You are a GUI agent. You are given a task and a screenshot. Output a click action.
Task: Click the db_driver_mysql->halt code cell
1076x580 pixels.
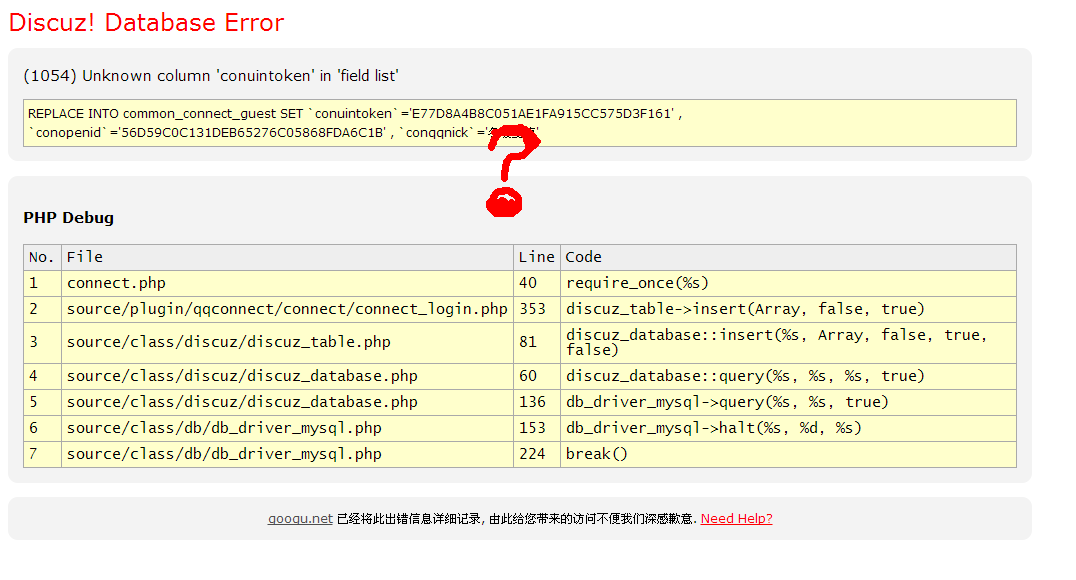point(788,428)
